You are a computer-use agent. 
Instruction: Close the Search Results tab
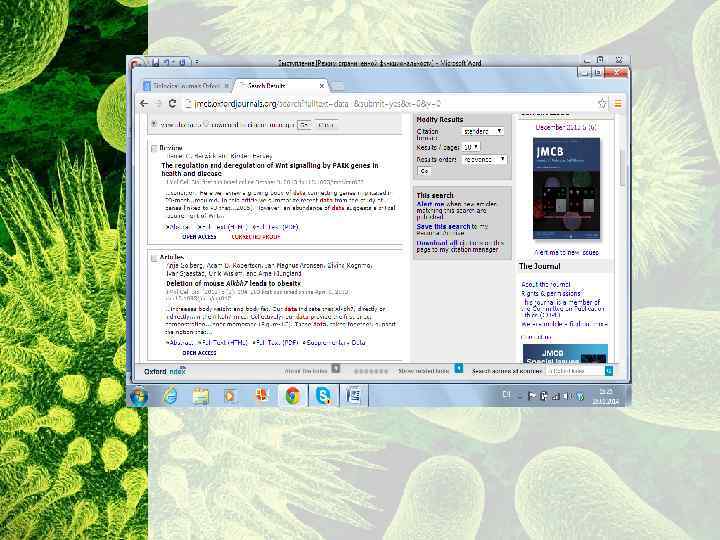point(322,86)
